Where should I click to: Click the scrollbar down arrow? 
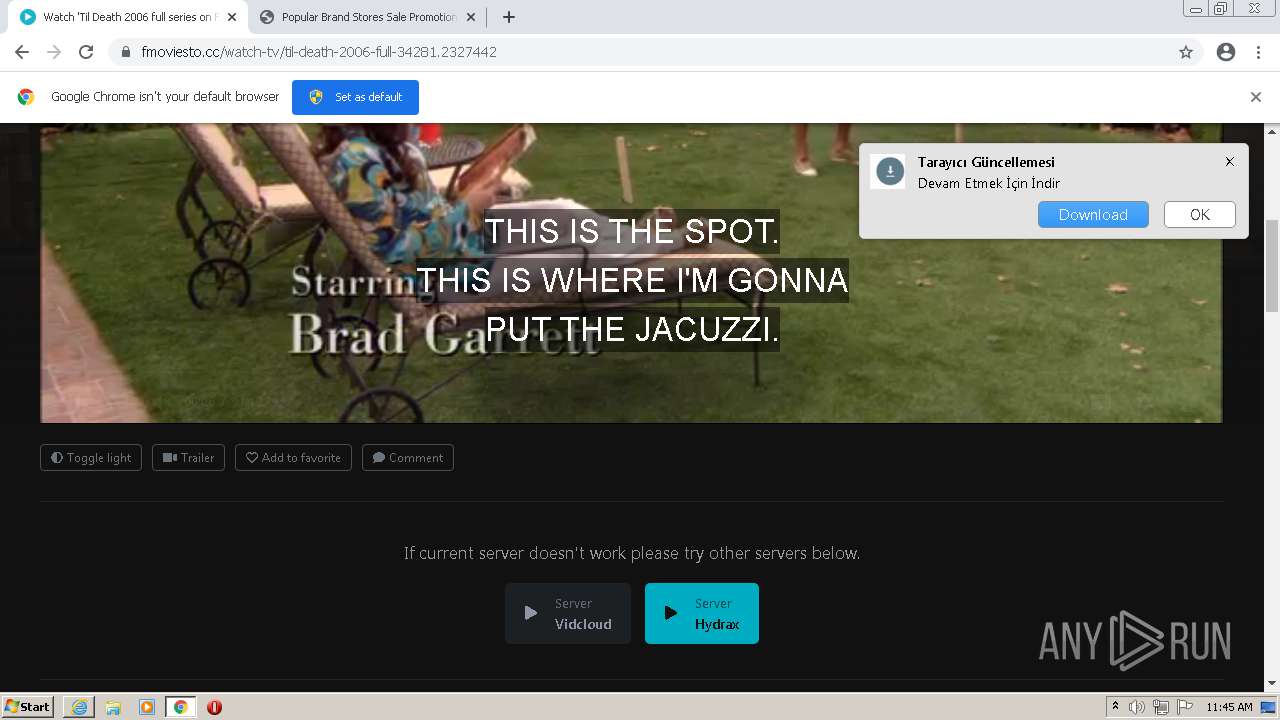tap(1272, 683)
